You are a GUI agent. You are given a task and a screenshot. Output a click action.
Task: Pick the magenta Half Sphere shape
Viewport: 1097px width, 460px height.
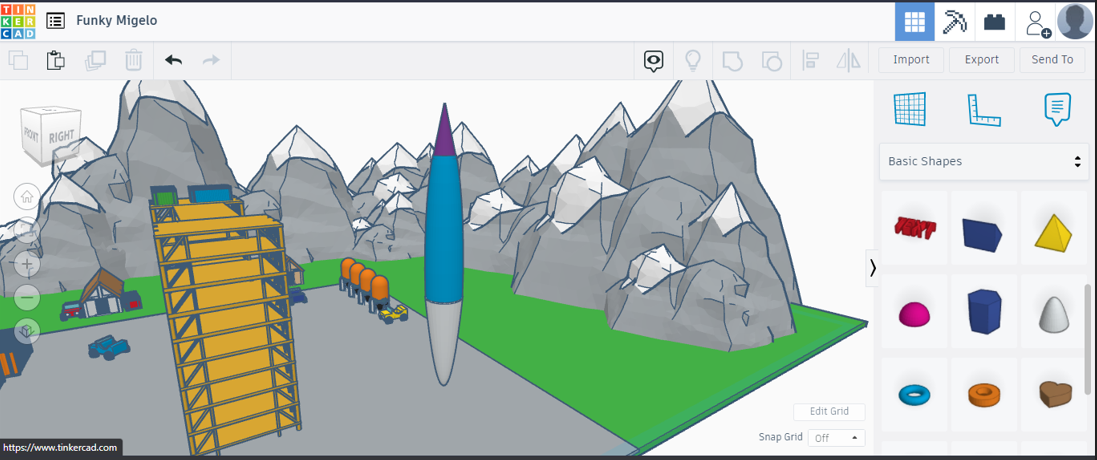(x=915, y=315)
